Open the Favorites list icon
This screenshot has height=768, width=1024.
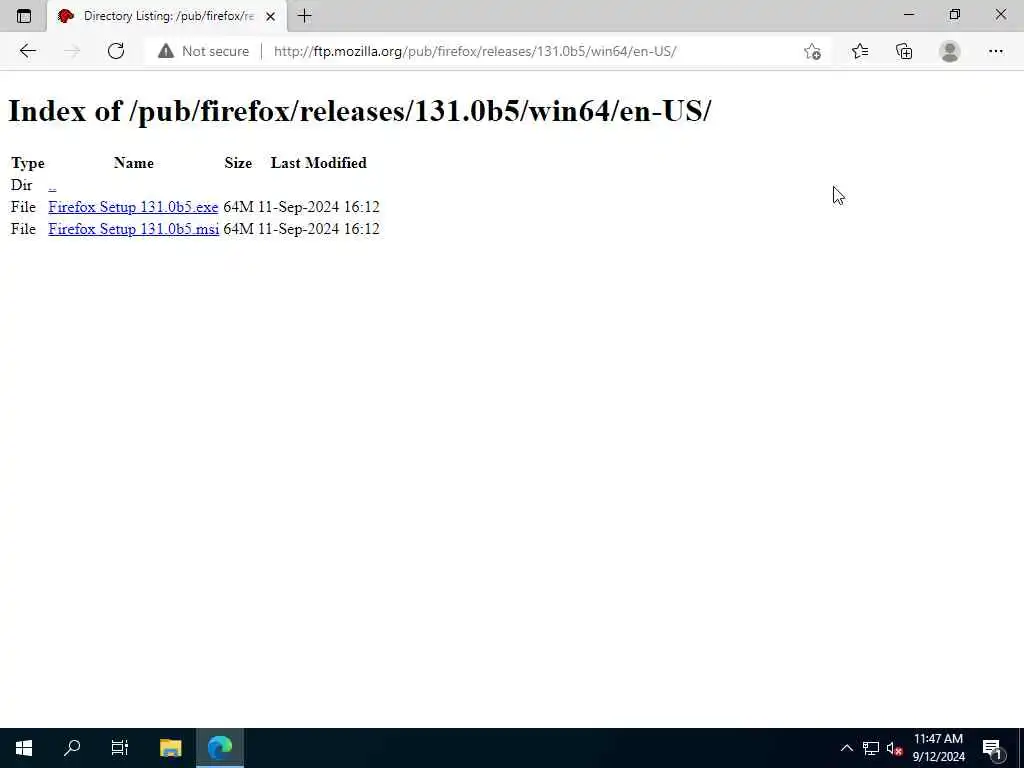[860, 51]
